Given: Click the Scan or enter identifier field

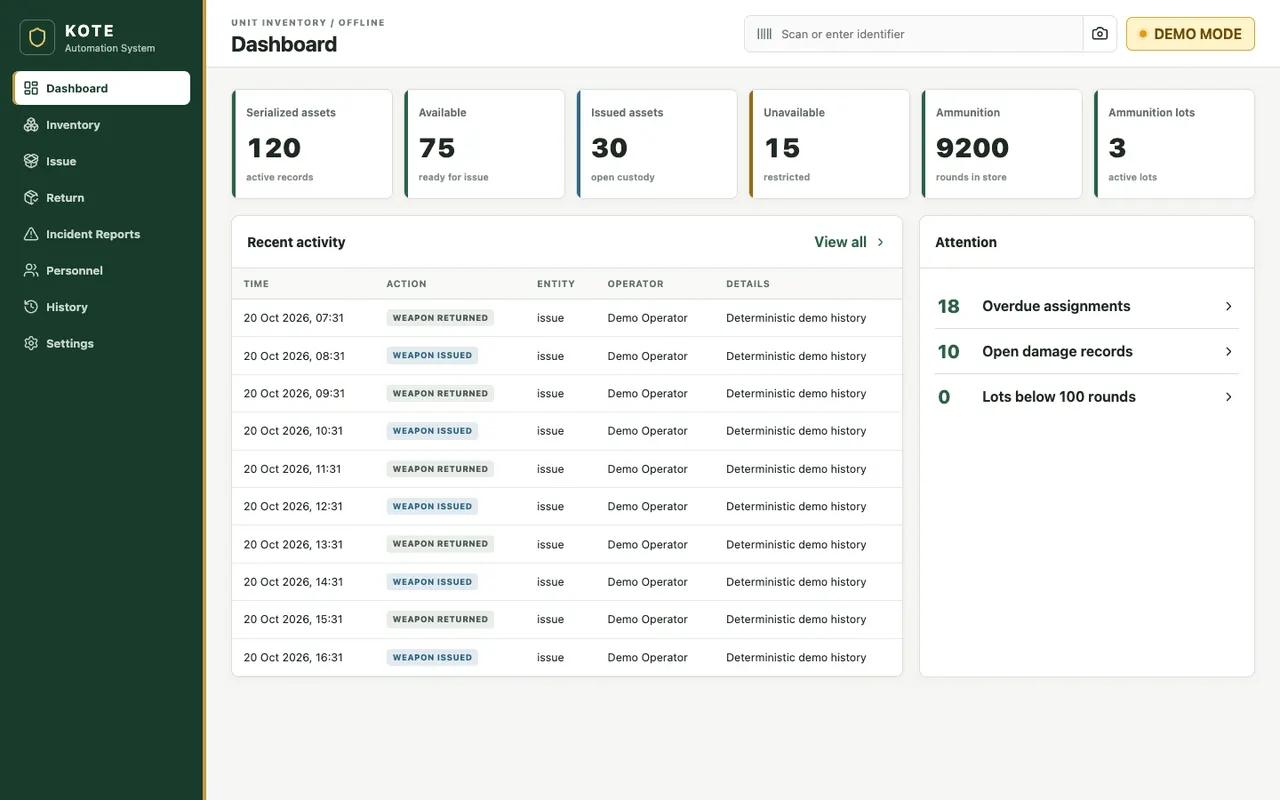Looking at the screenshot, I should 914,34.
